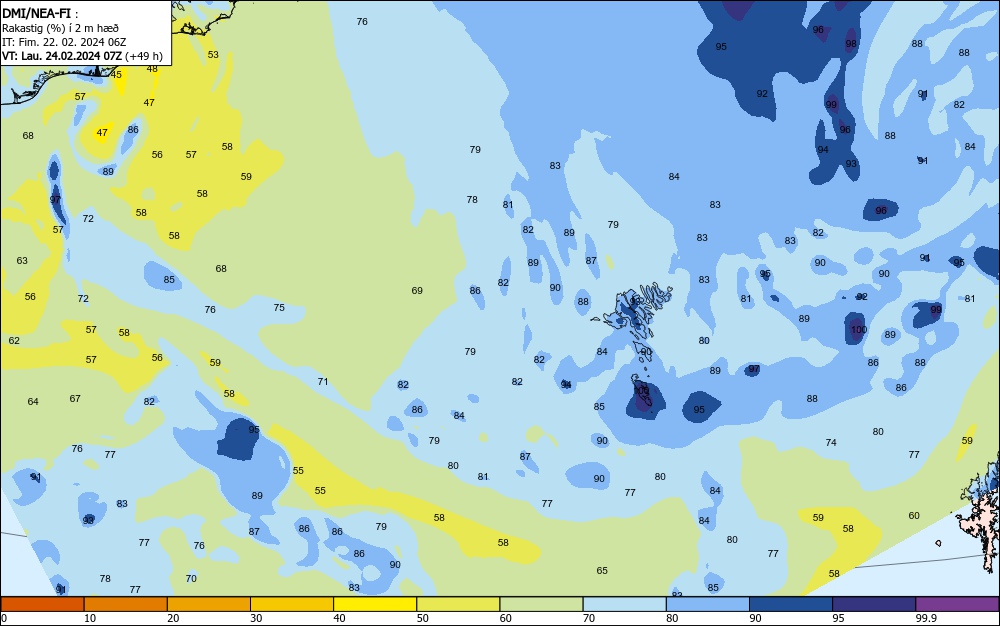Click the '70' humidity value on the map
Screen dimensions: 1000x626
(191, 579)
